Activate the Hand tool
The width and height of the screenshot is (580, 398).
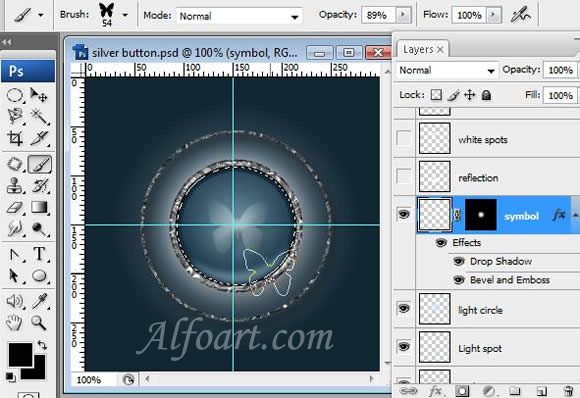15,323
